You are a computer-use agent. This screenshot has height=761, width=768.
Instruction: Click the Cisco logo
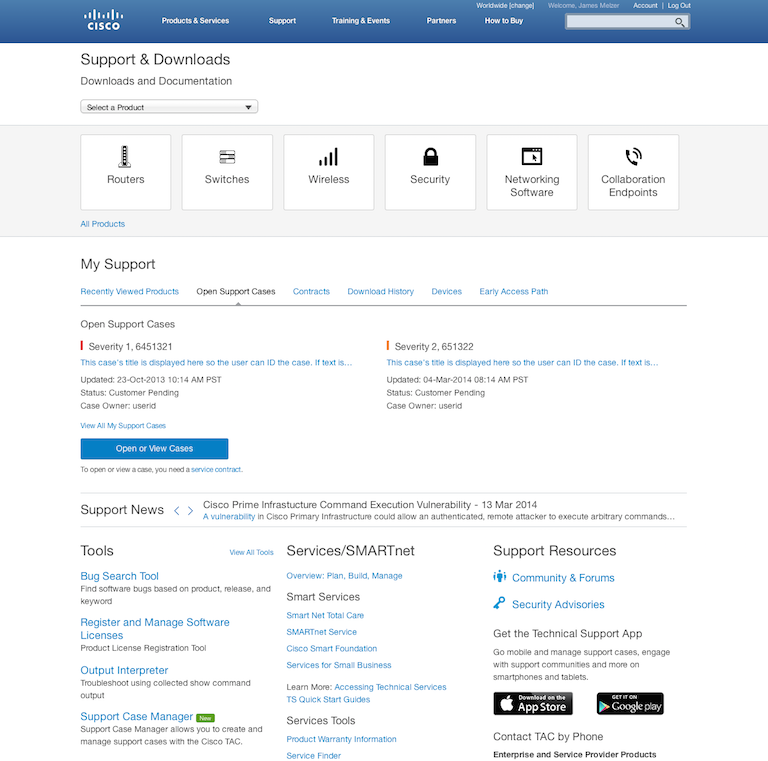pyautogui.click(x=103, y=20)
